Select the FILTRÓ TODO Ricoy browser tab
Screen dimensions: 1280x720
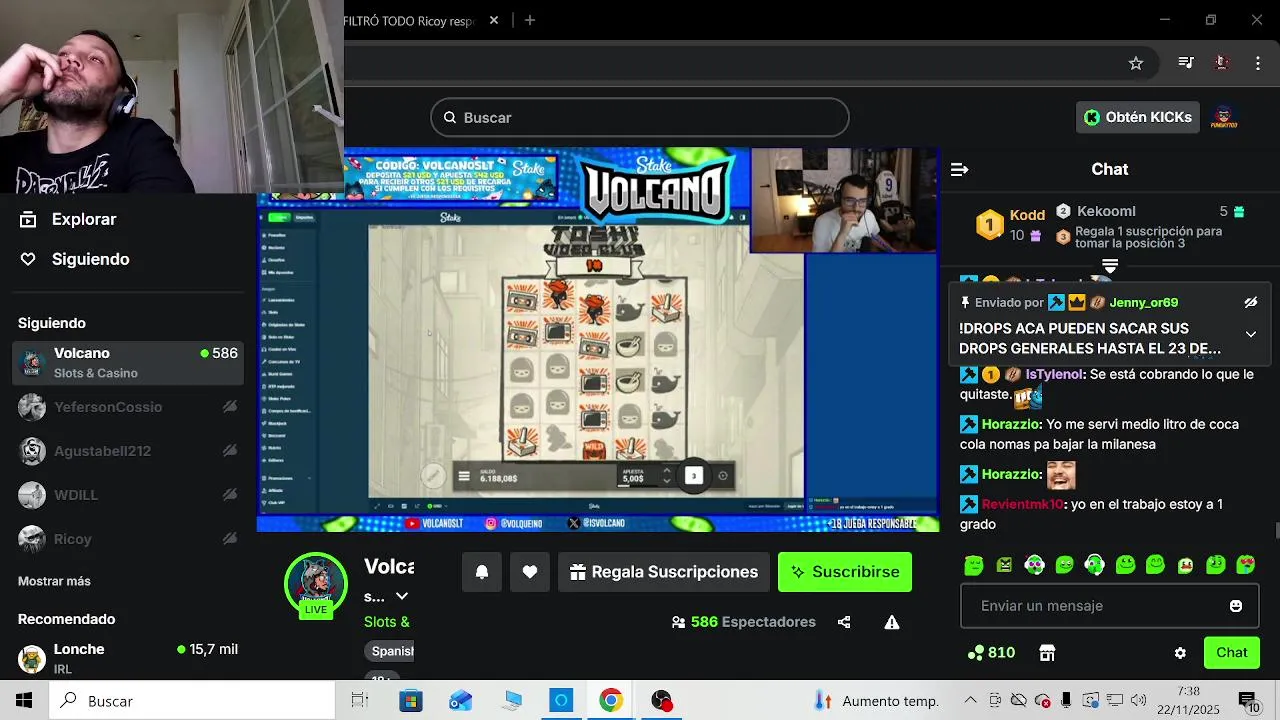[x=410, y=20]
